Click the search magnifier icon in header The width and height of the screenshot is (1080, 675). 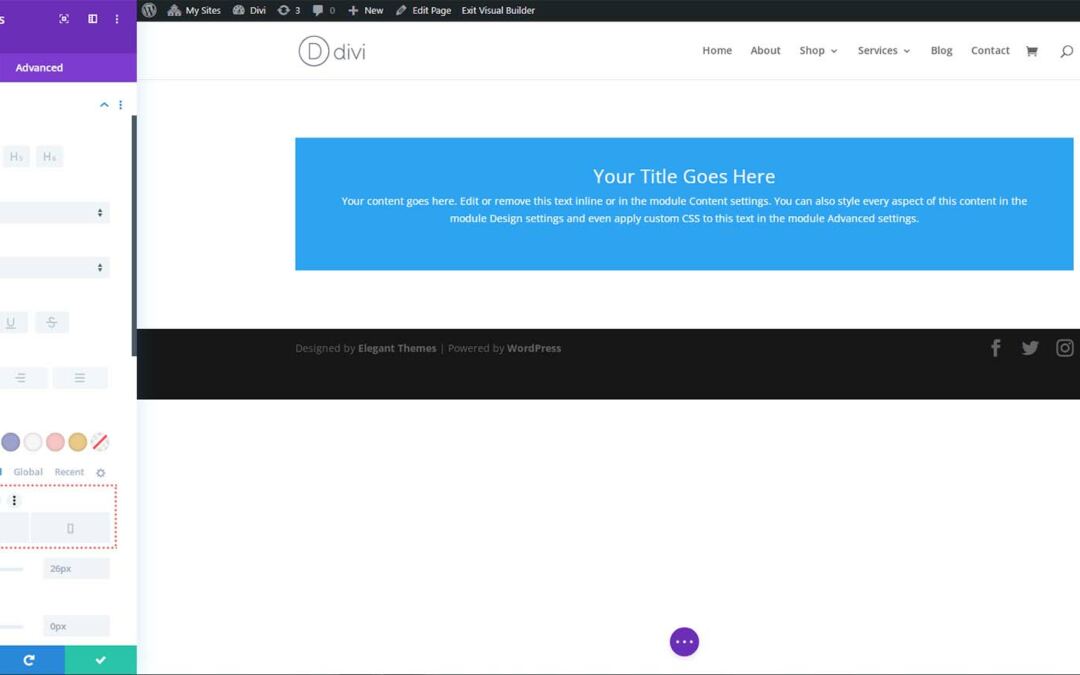coord(1066,51)
